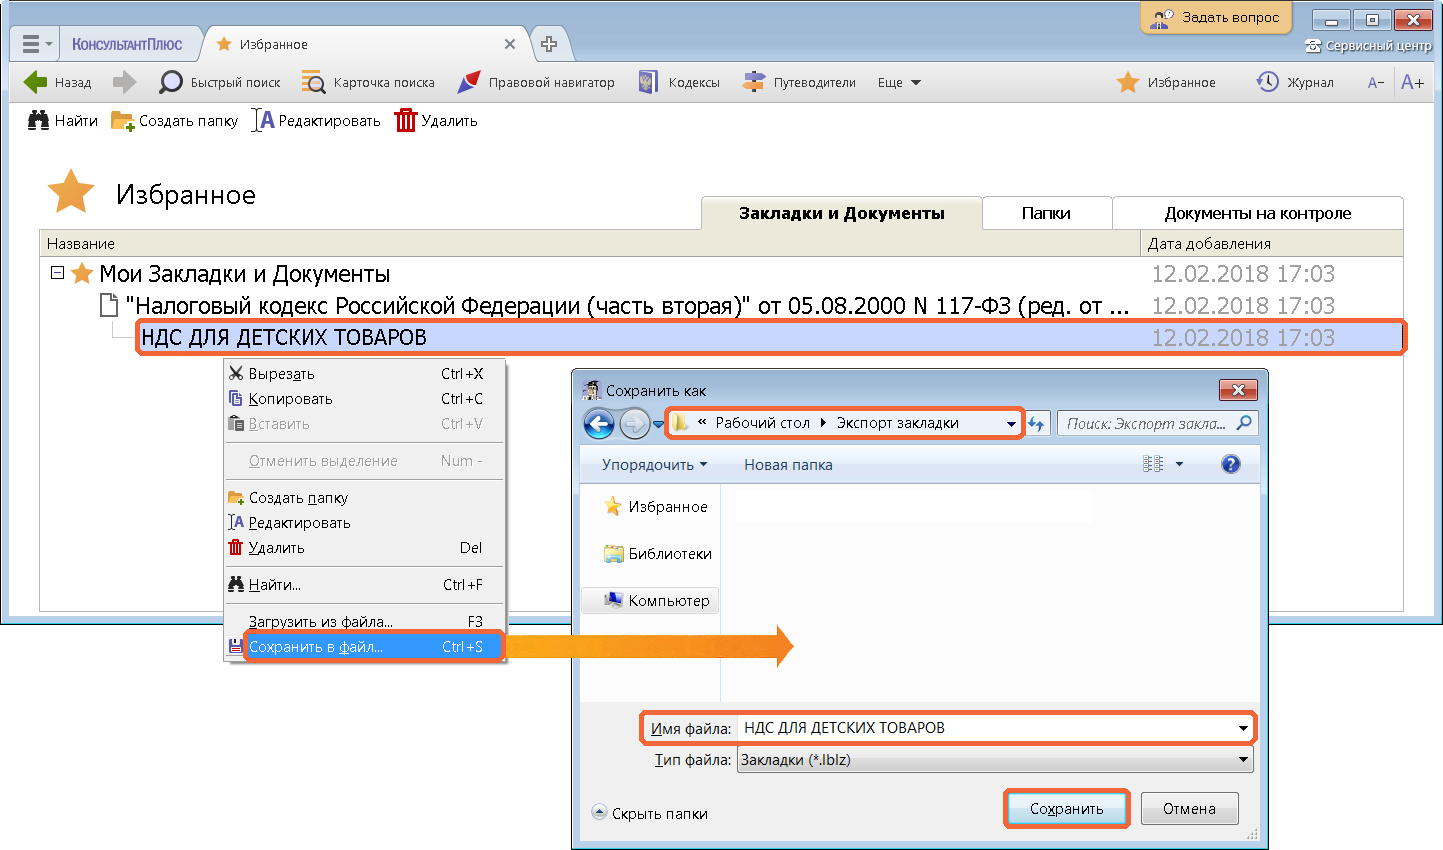Select НДС ДЛЯ ДЕТСКИХ ТОВАРОВ bookmark
1443x850 pixels.
click(770, 338)
